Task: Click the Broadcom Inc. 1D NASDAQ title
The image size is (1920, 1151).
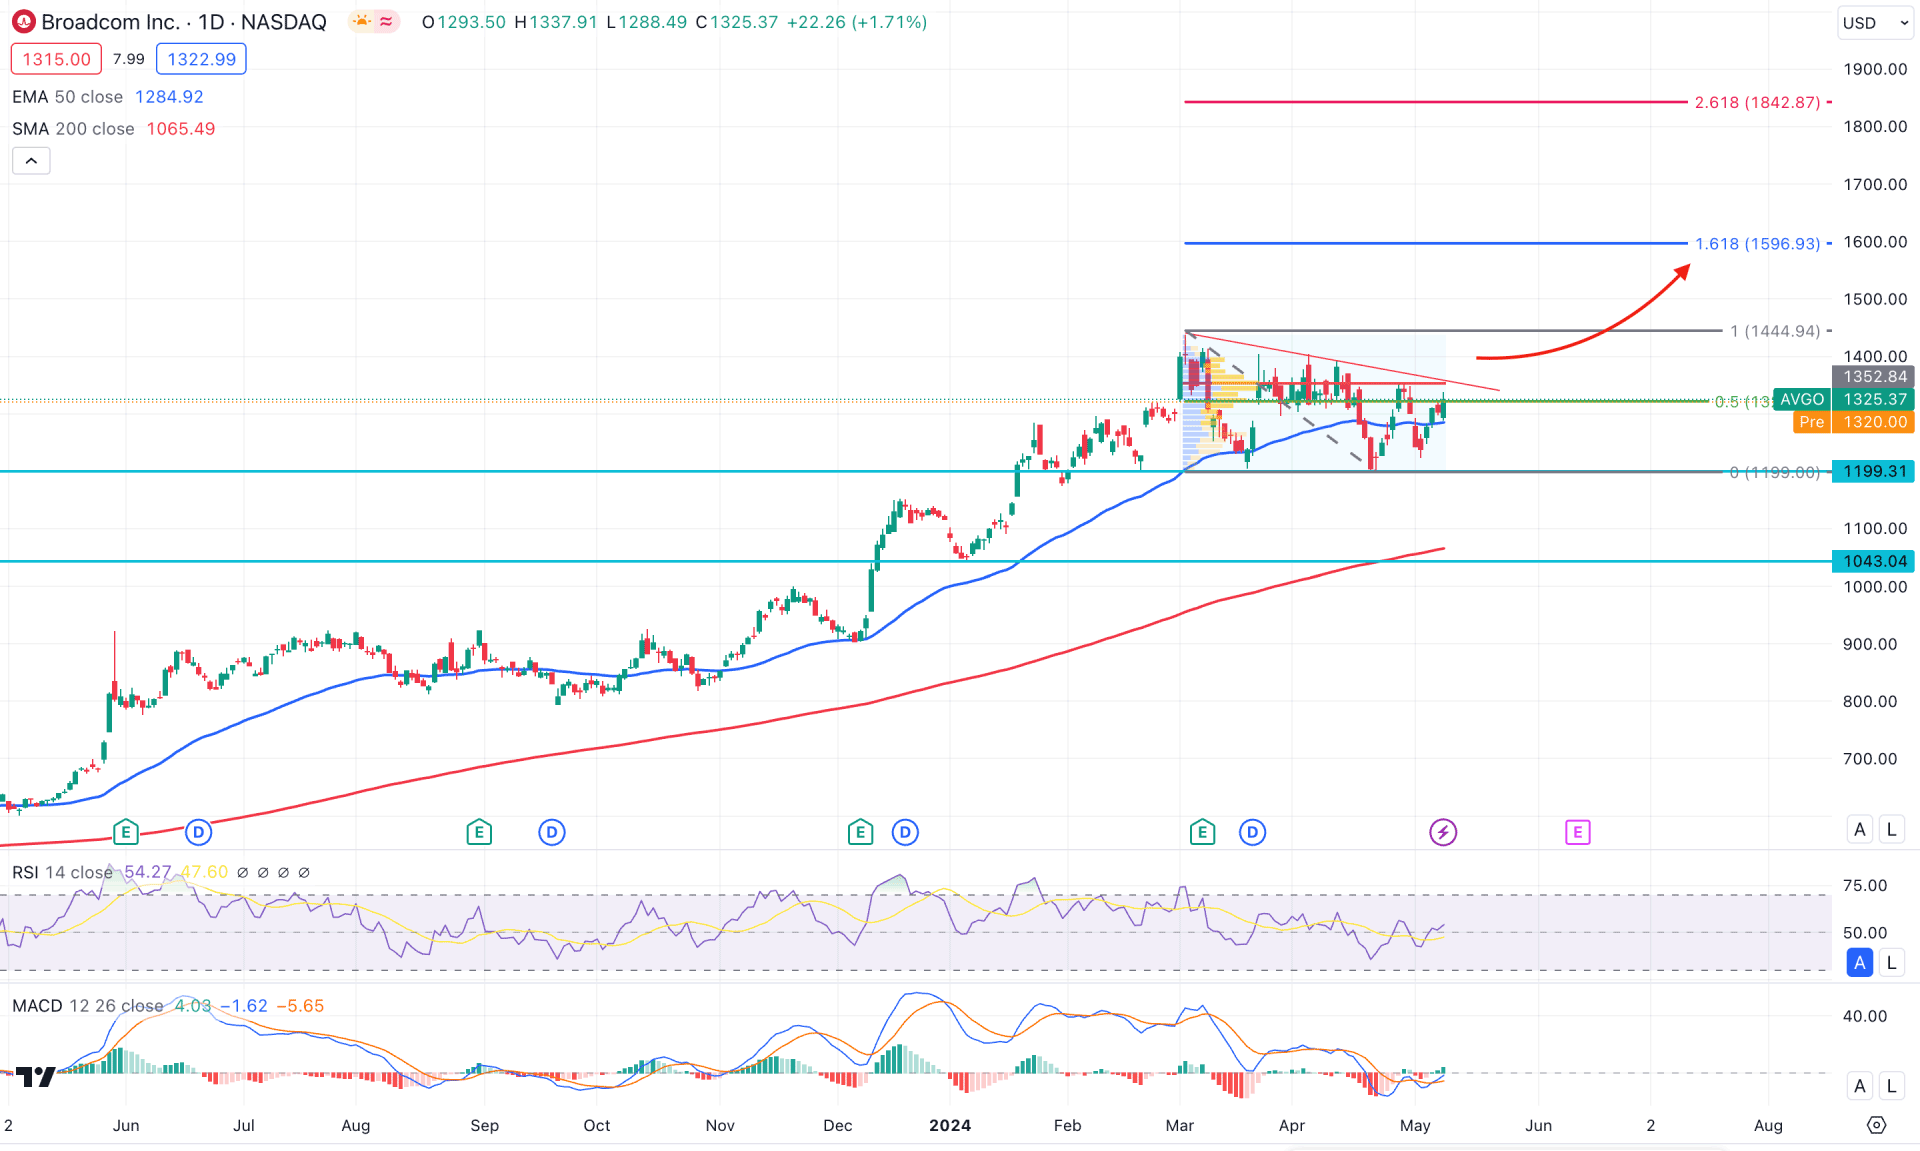Action: point(184,22)
